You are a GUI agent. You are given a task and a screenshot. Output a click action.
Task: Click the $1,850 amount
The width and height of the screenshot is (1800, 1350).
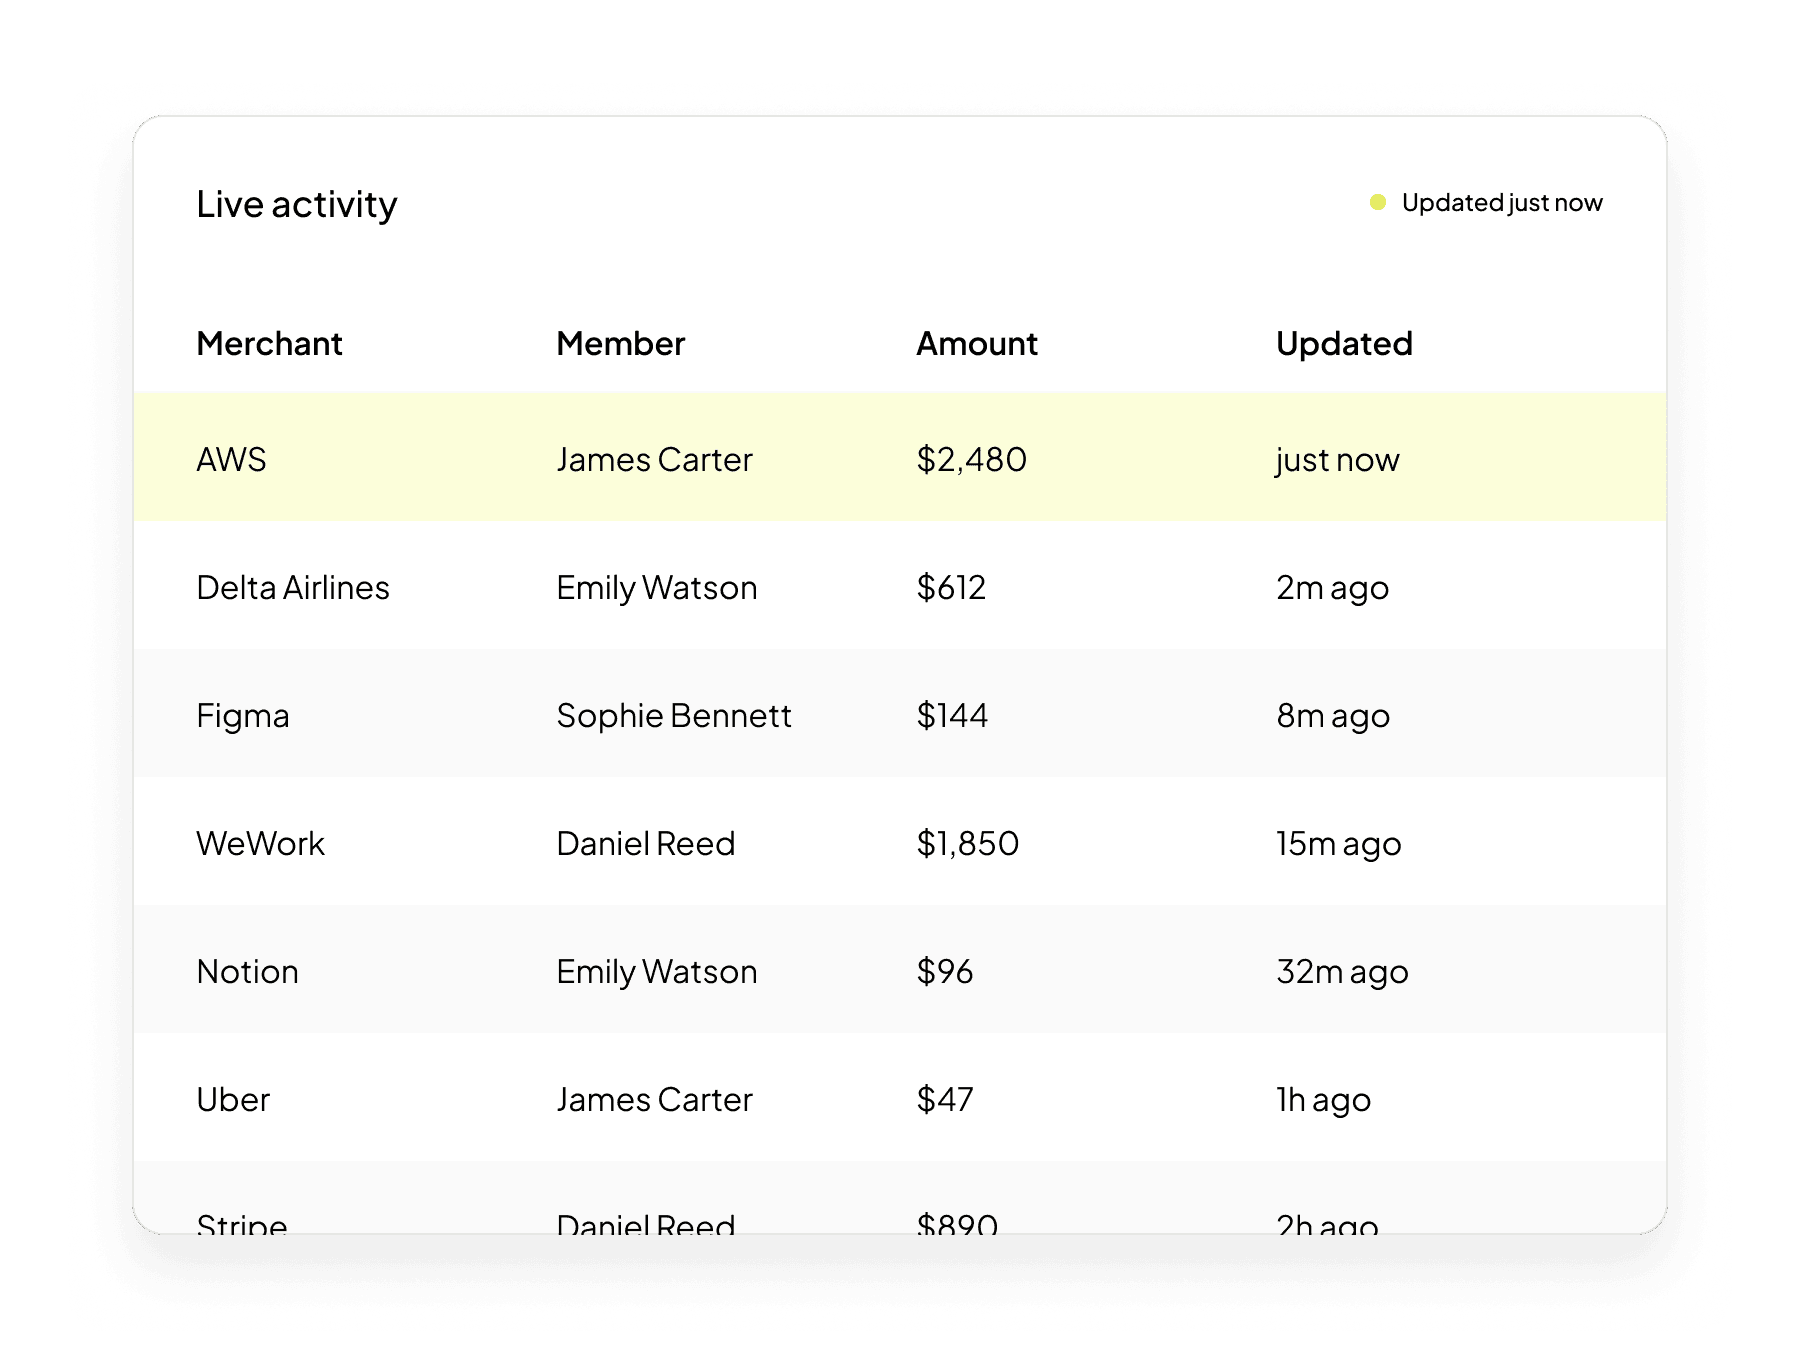coord(968,844)
